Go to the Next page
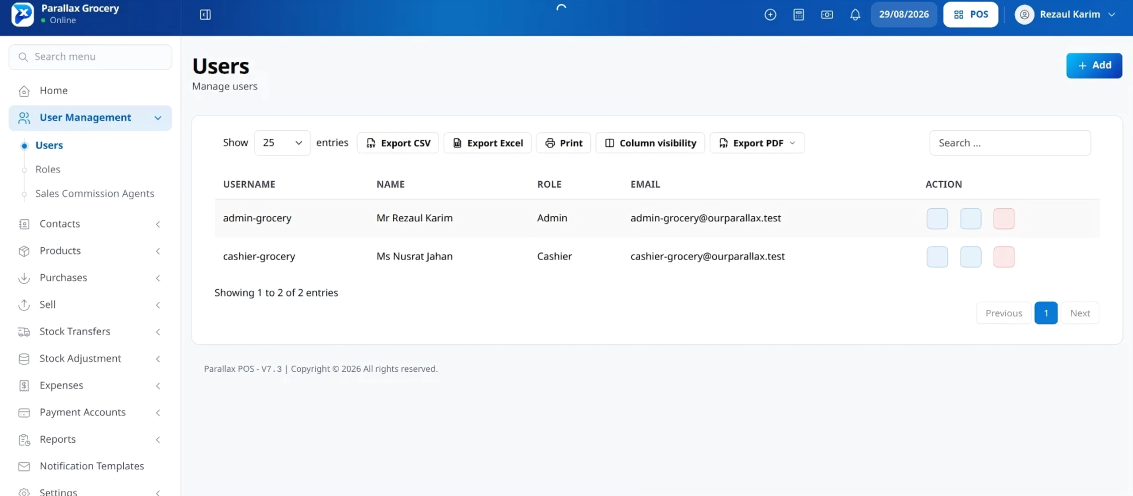 click(x=1080, y=313)
